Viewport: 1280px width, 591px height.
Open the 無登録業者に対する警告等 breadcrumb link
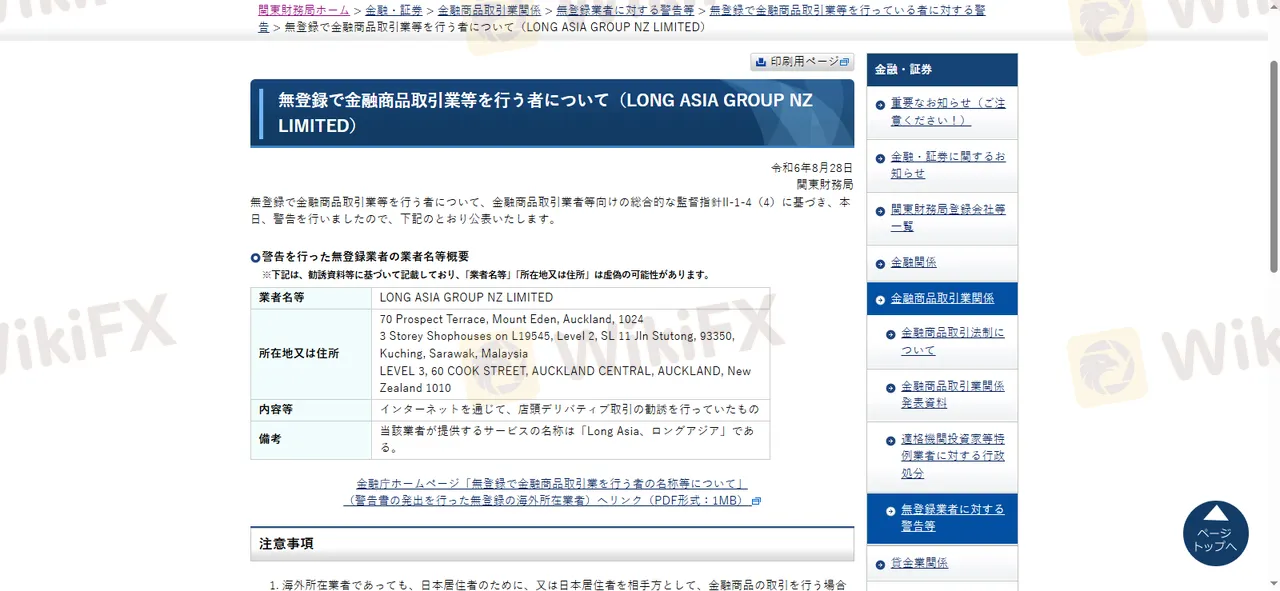coord(625,10)
